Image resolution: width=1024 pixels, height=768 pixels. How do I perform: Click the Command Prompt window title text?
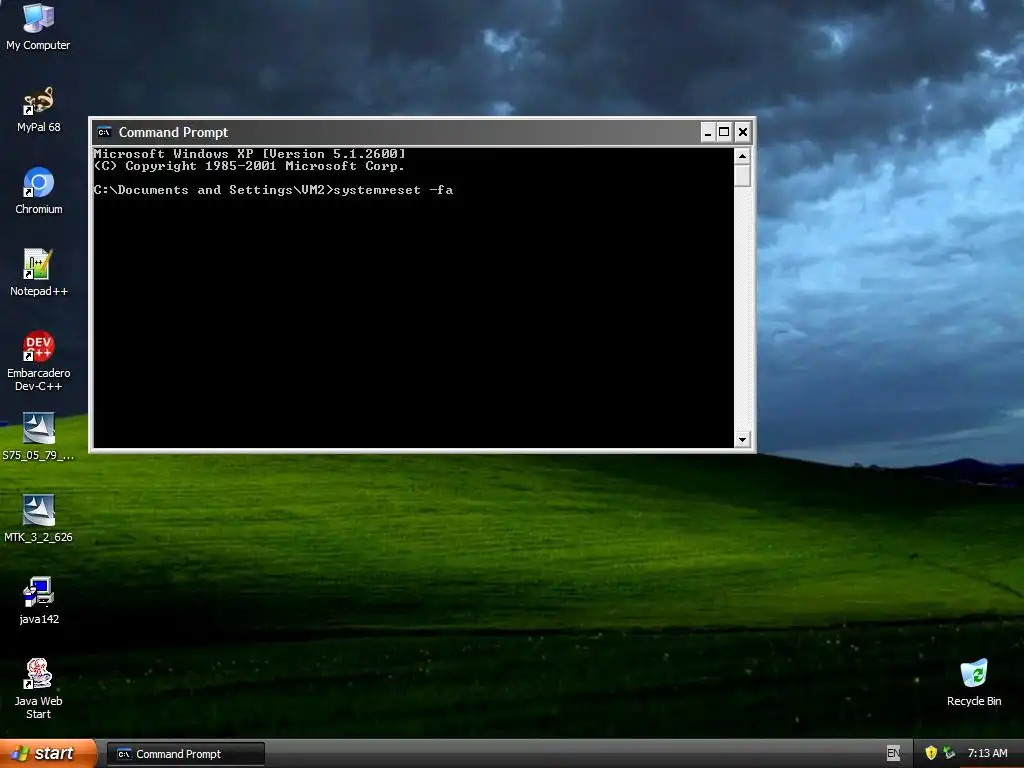[173, 132]
